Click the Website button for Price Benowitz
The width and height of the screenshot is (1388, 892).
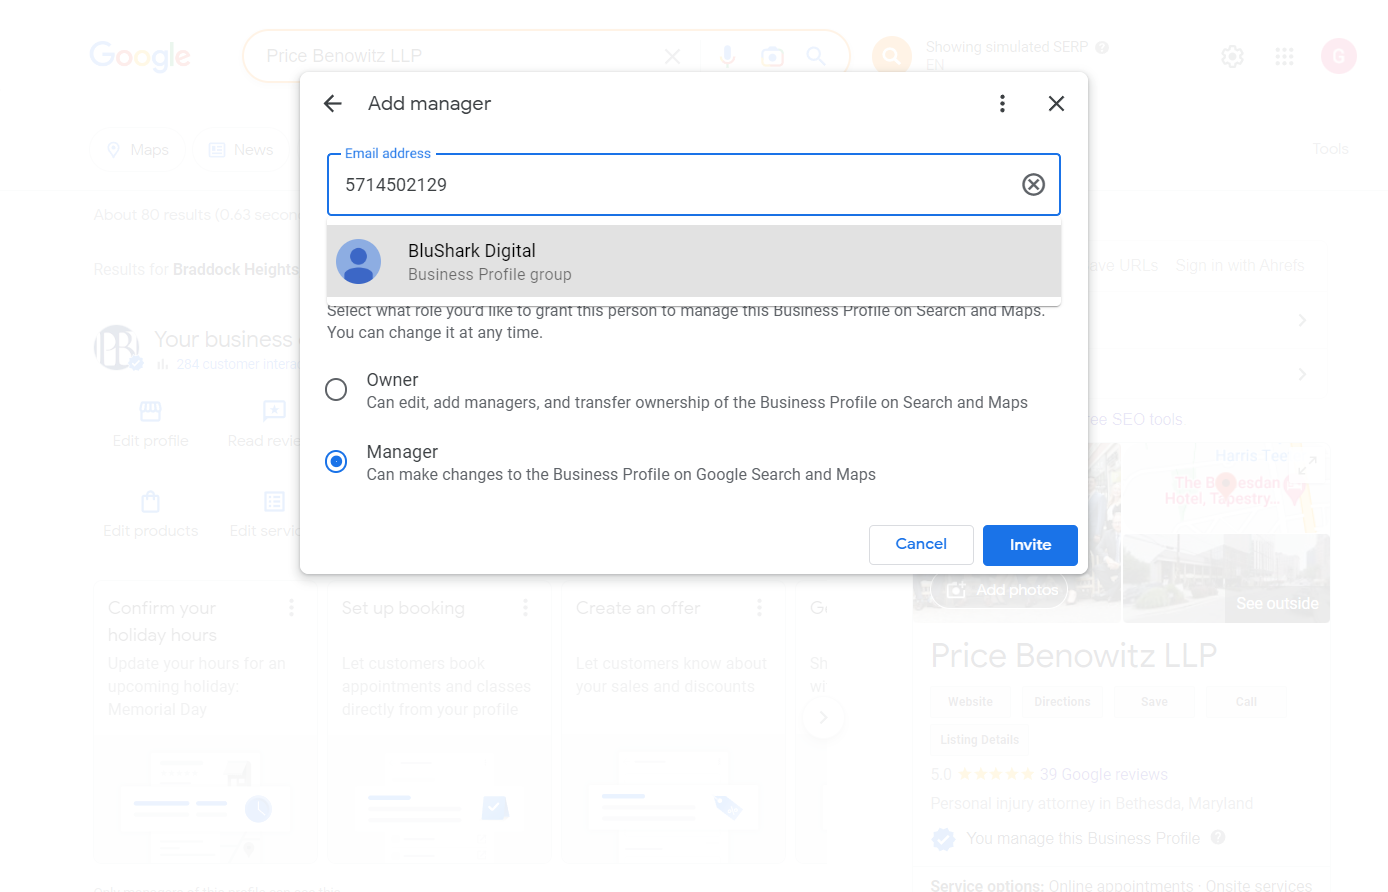coord(970,702)
